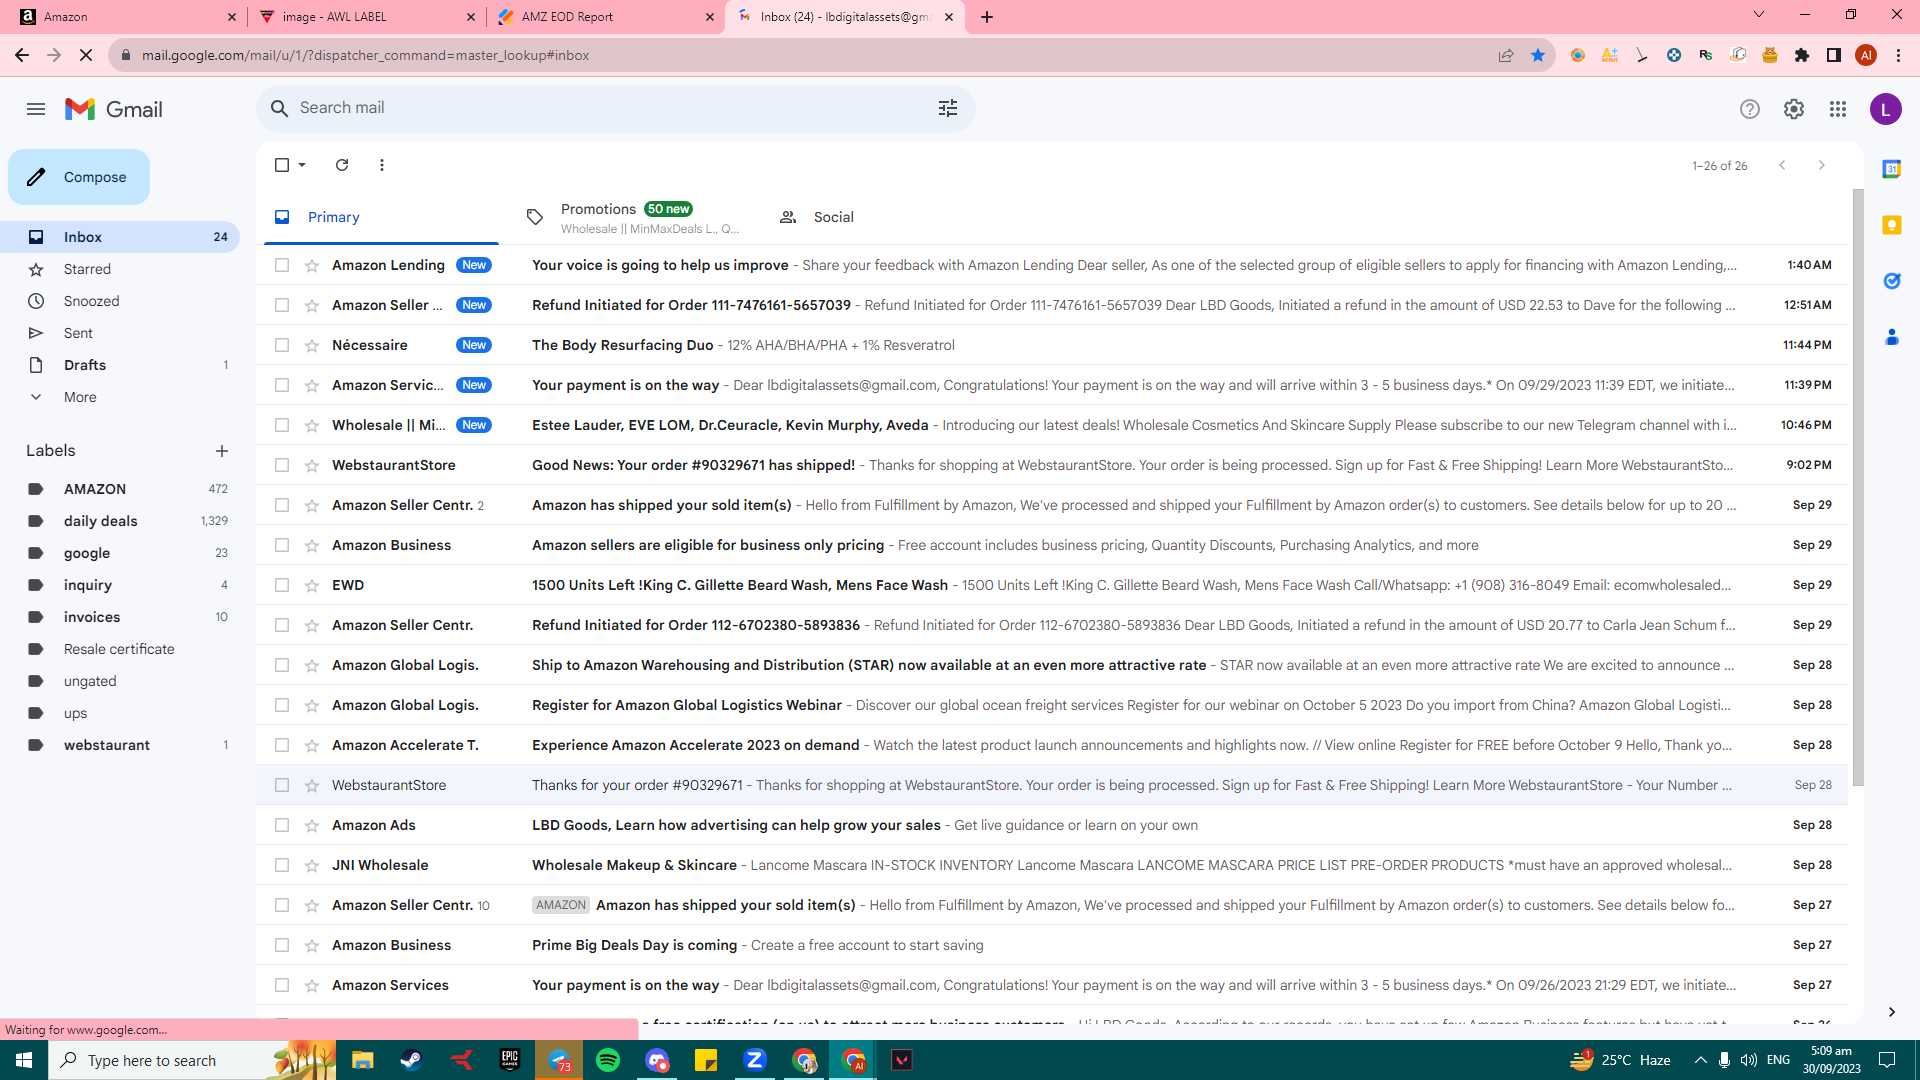This screenshot has height=1080, width=1920.
Task: Compose a new email
Action: click(x=79, y=177)
